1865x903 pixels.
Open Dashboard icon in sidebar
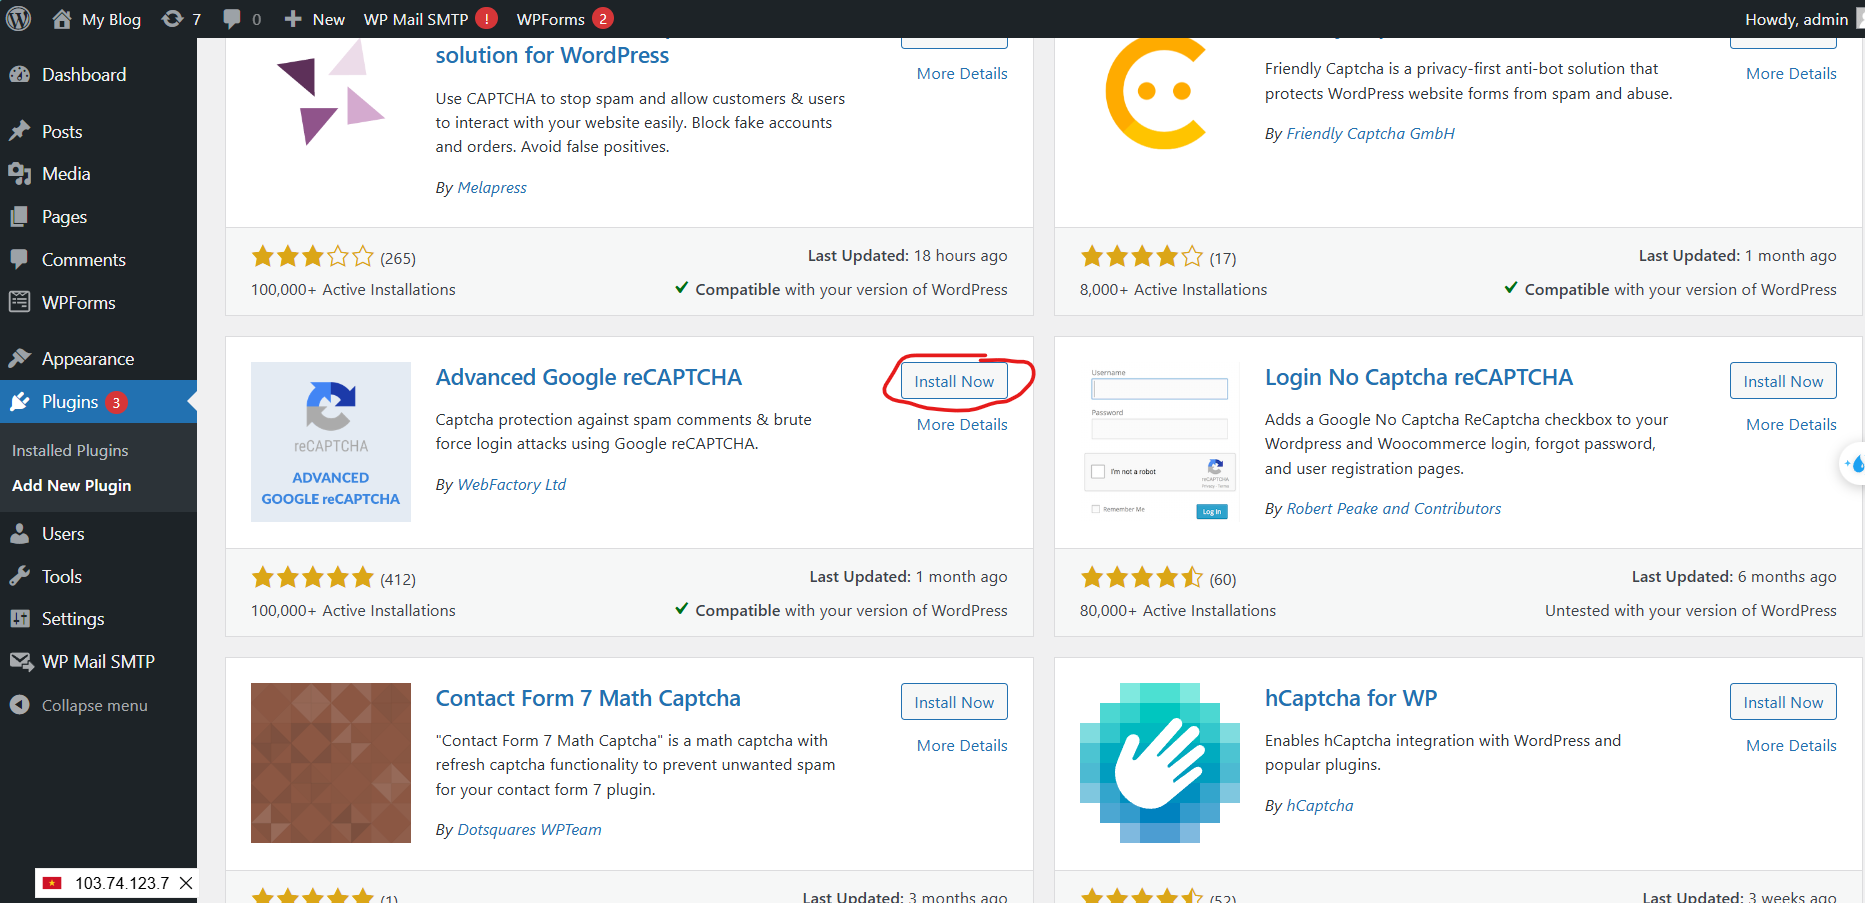click(x=20, y=75)
